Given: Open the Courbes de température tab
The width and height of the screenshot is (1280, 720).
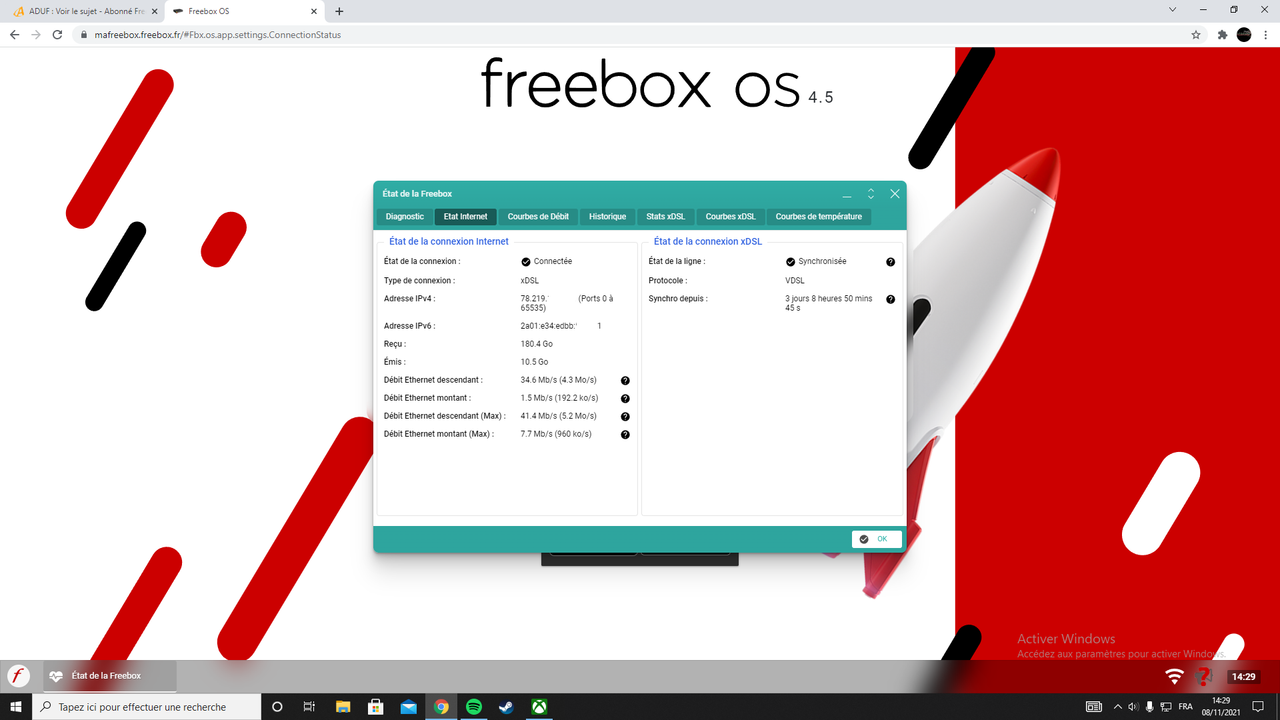Looking at the screenshot, I should (x=819, y=217).
